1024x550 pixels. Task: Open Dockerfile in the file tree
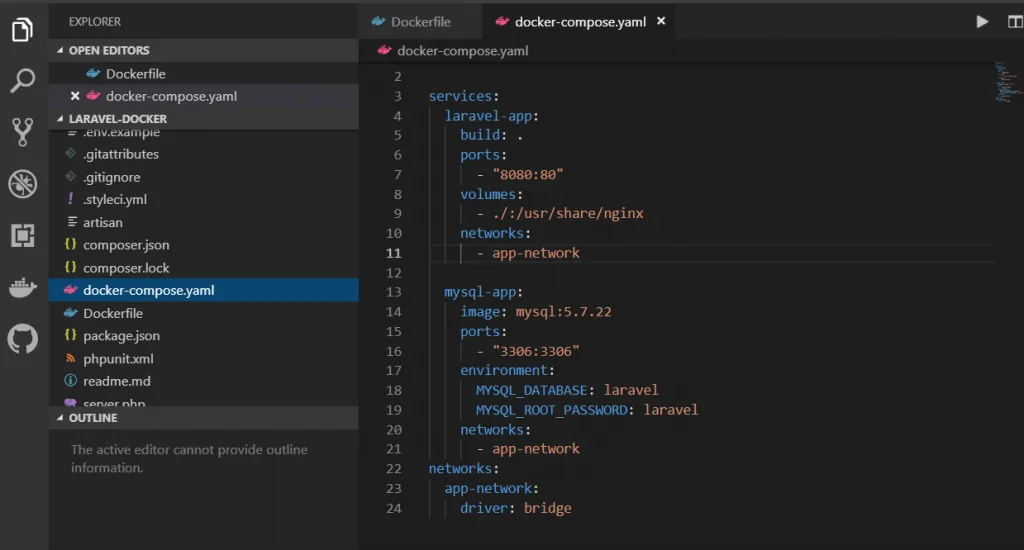[204, 313]
